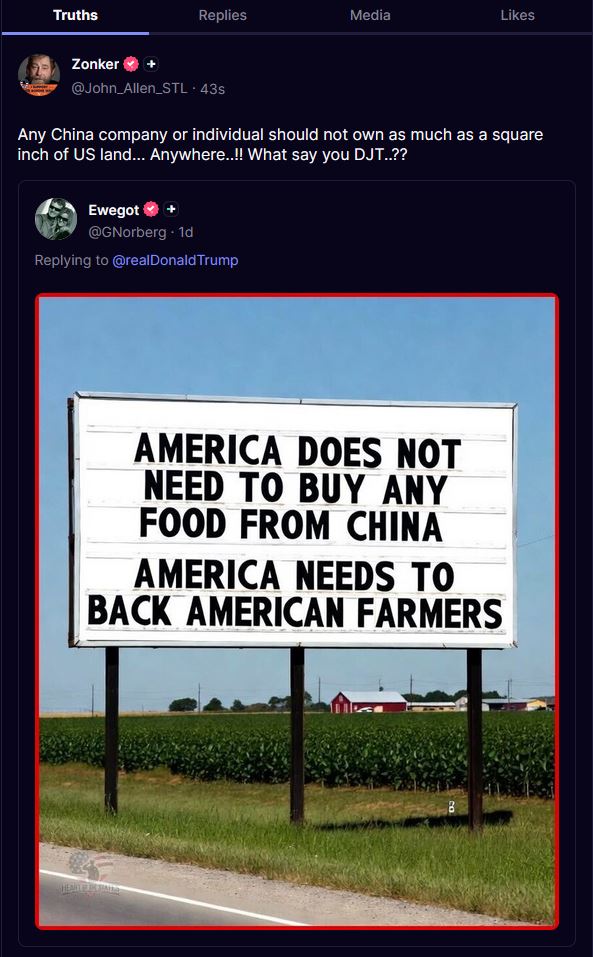Click Zonker's post text about China land
593x957 pixels.
pos(280,144)
